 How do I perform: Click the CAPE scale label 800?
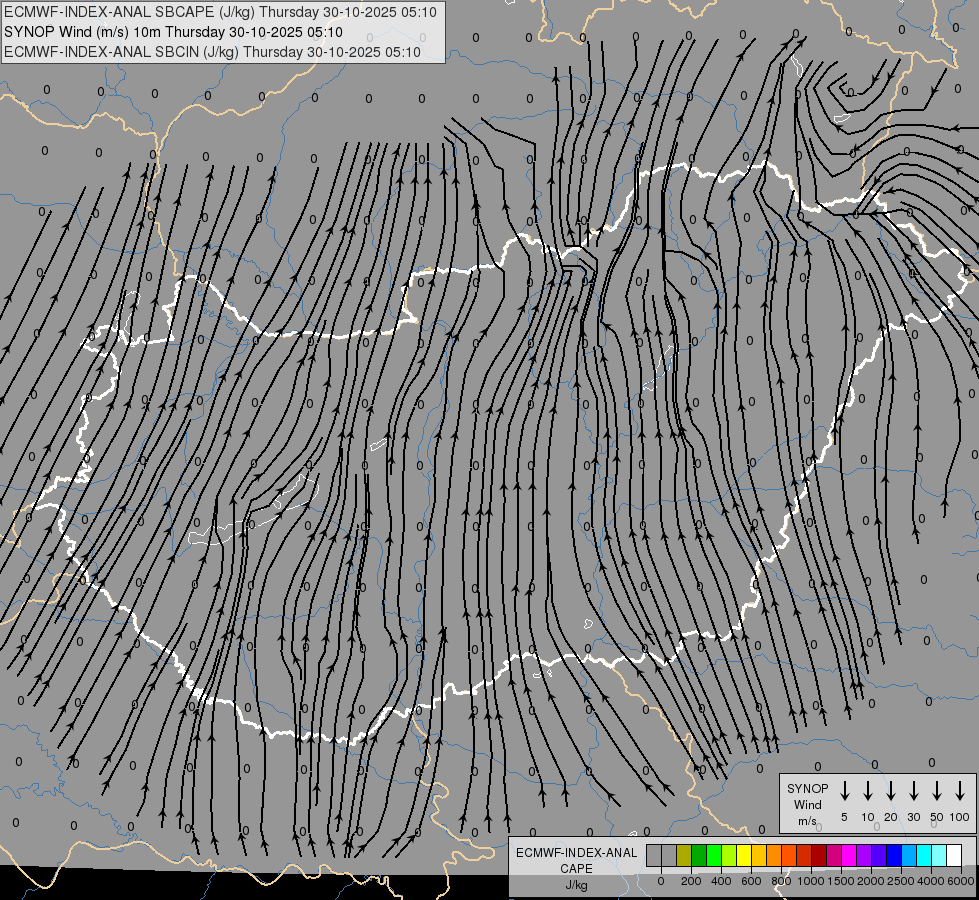pyautogui.click(x=781, y=881)
